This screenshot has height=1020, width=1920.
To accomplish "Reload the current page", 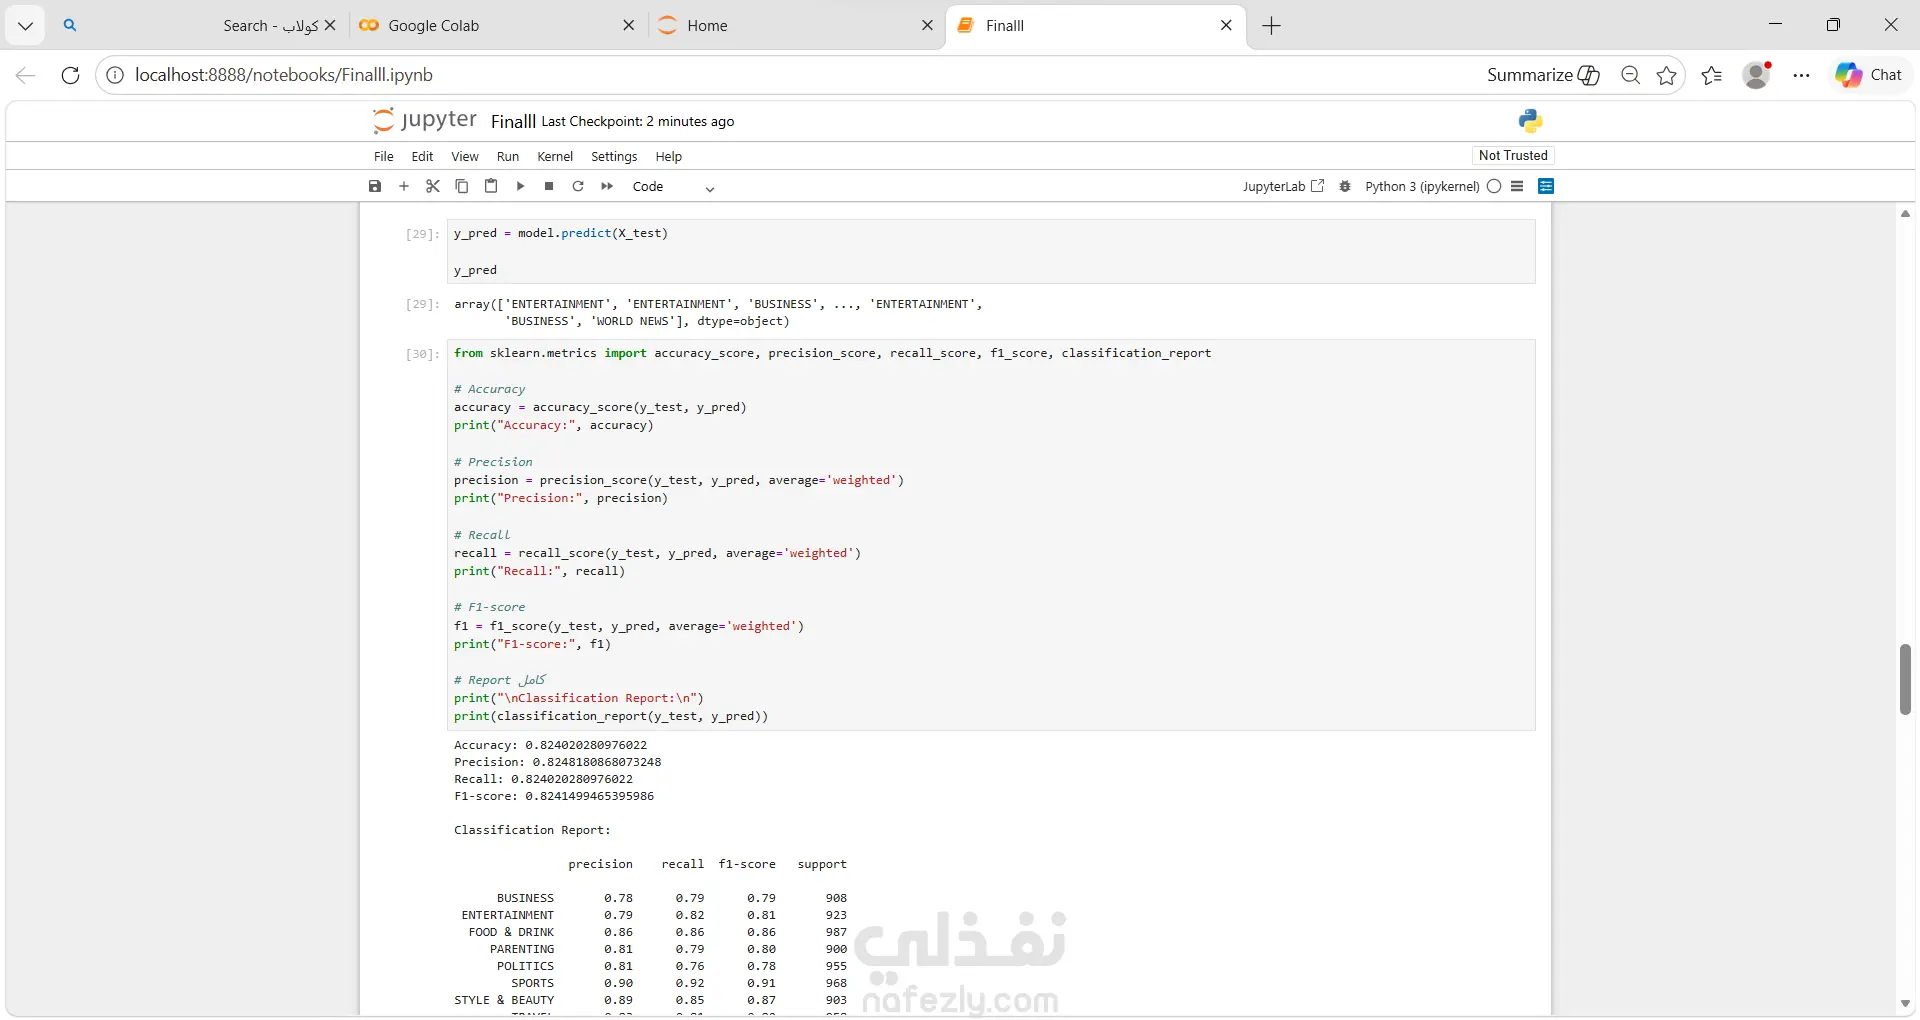I will 70,75.
